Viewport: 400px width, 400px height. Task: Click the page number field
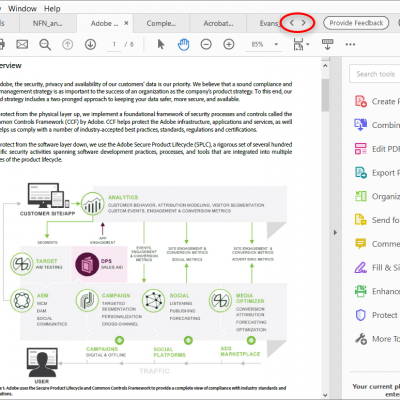pyautogui.click(x=114, y=44)
